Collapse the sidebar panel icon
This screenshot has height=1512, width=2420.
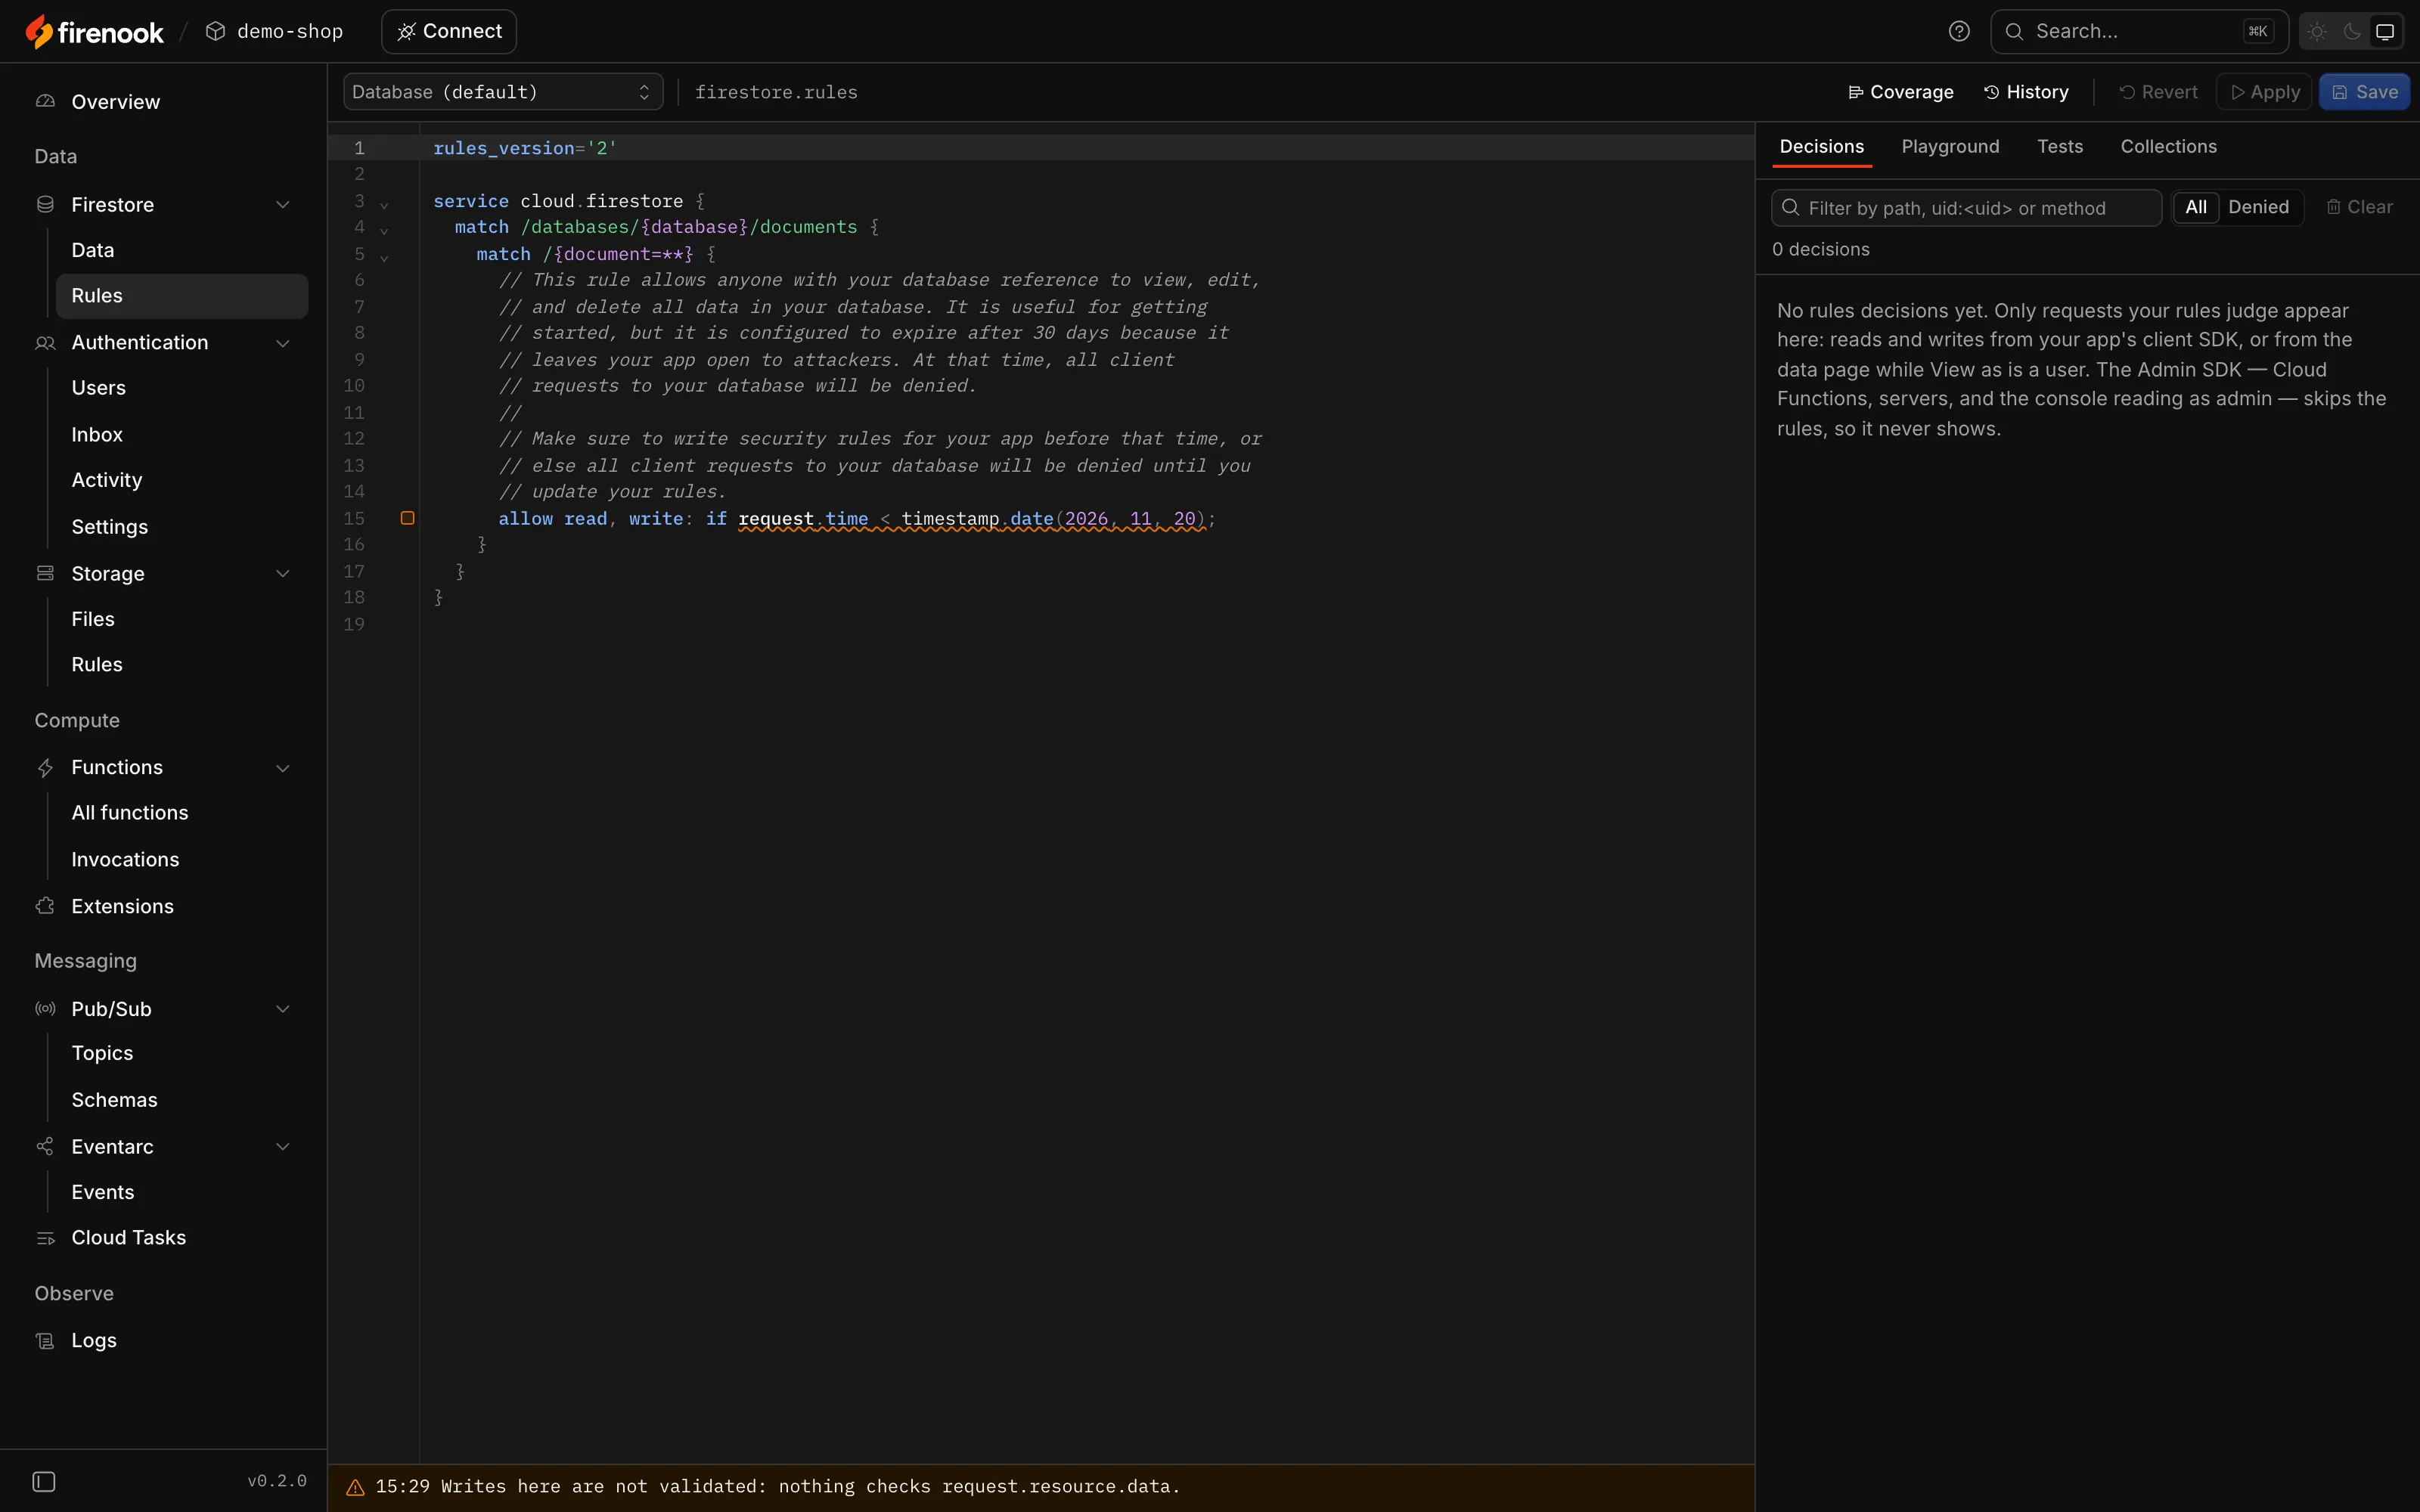[x=44, y=1481]
